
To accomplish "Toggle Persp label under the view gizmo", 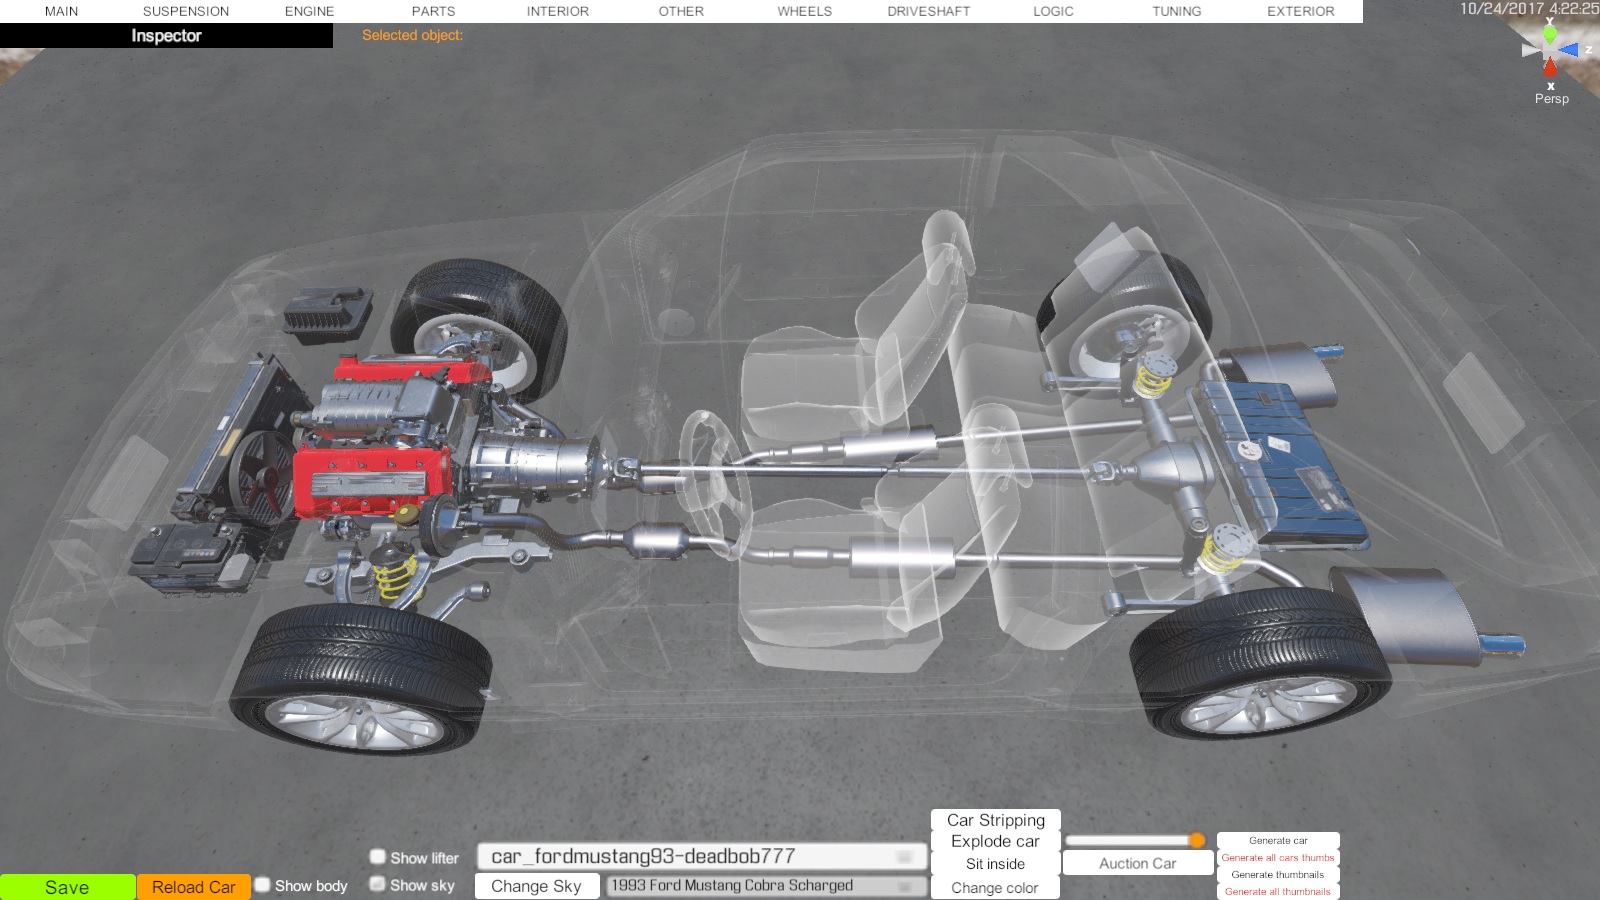I will (1551, 98).
